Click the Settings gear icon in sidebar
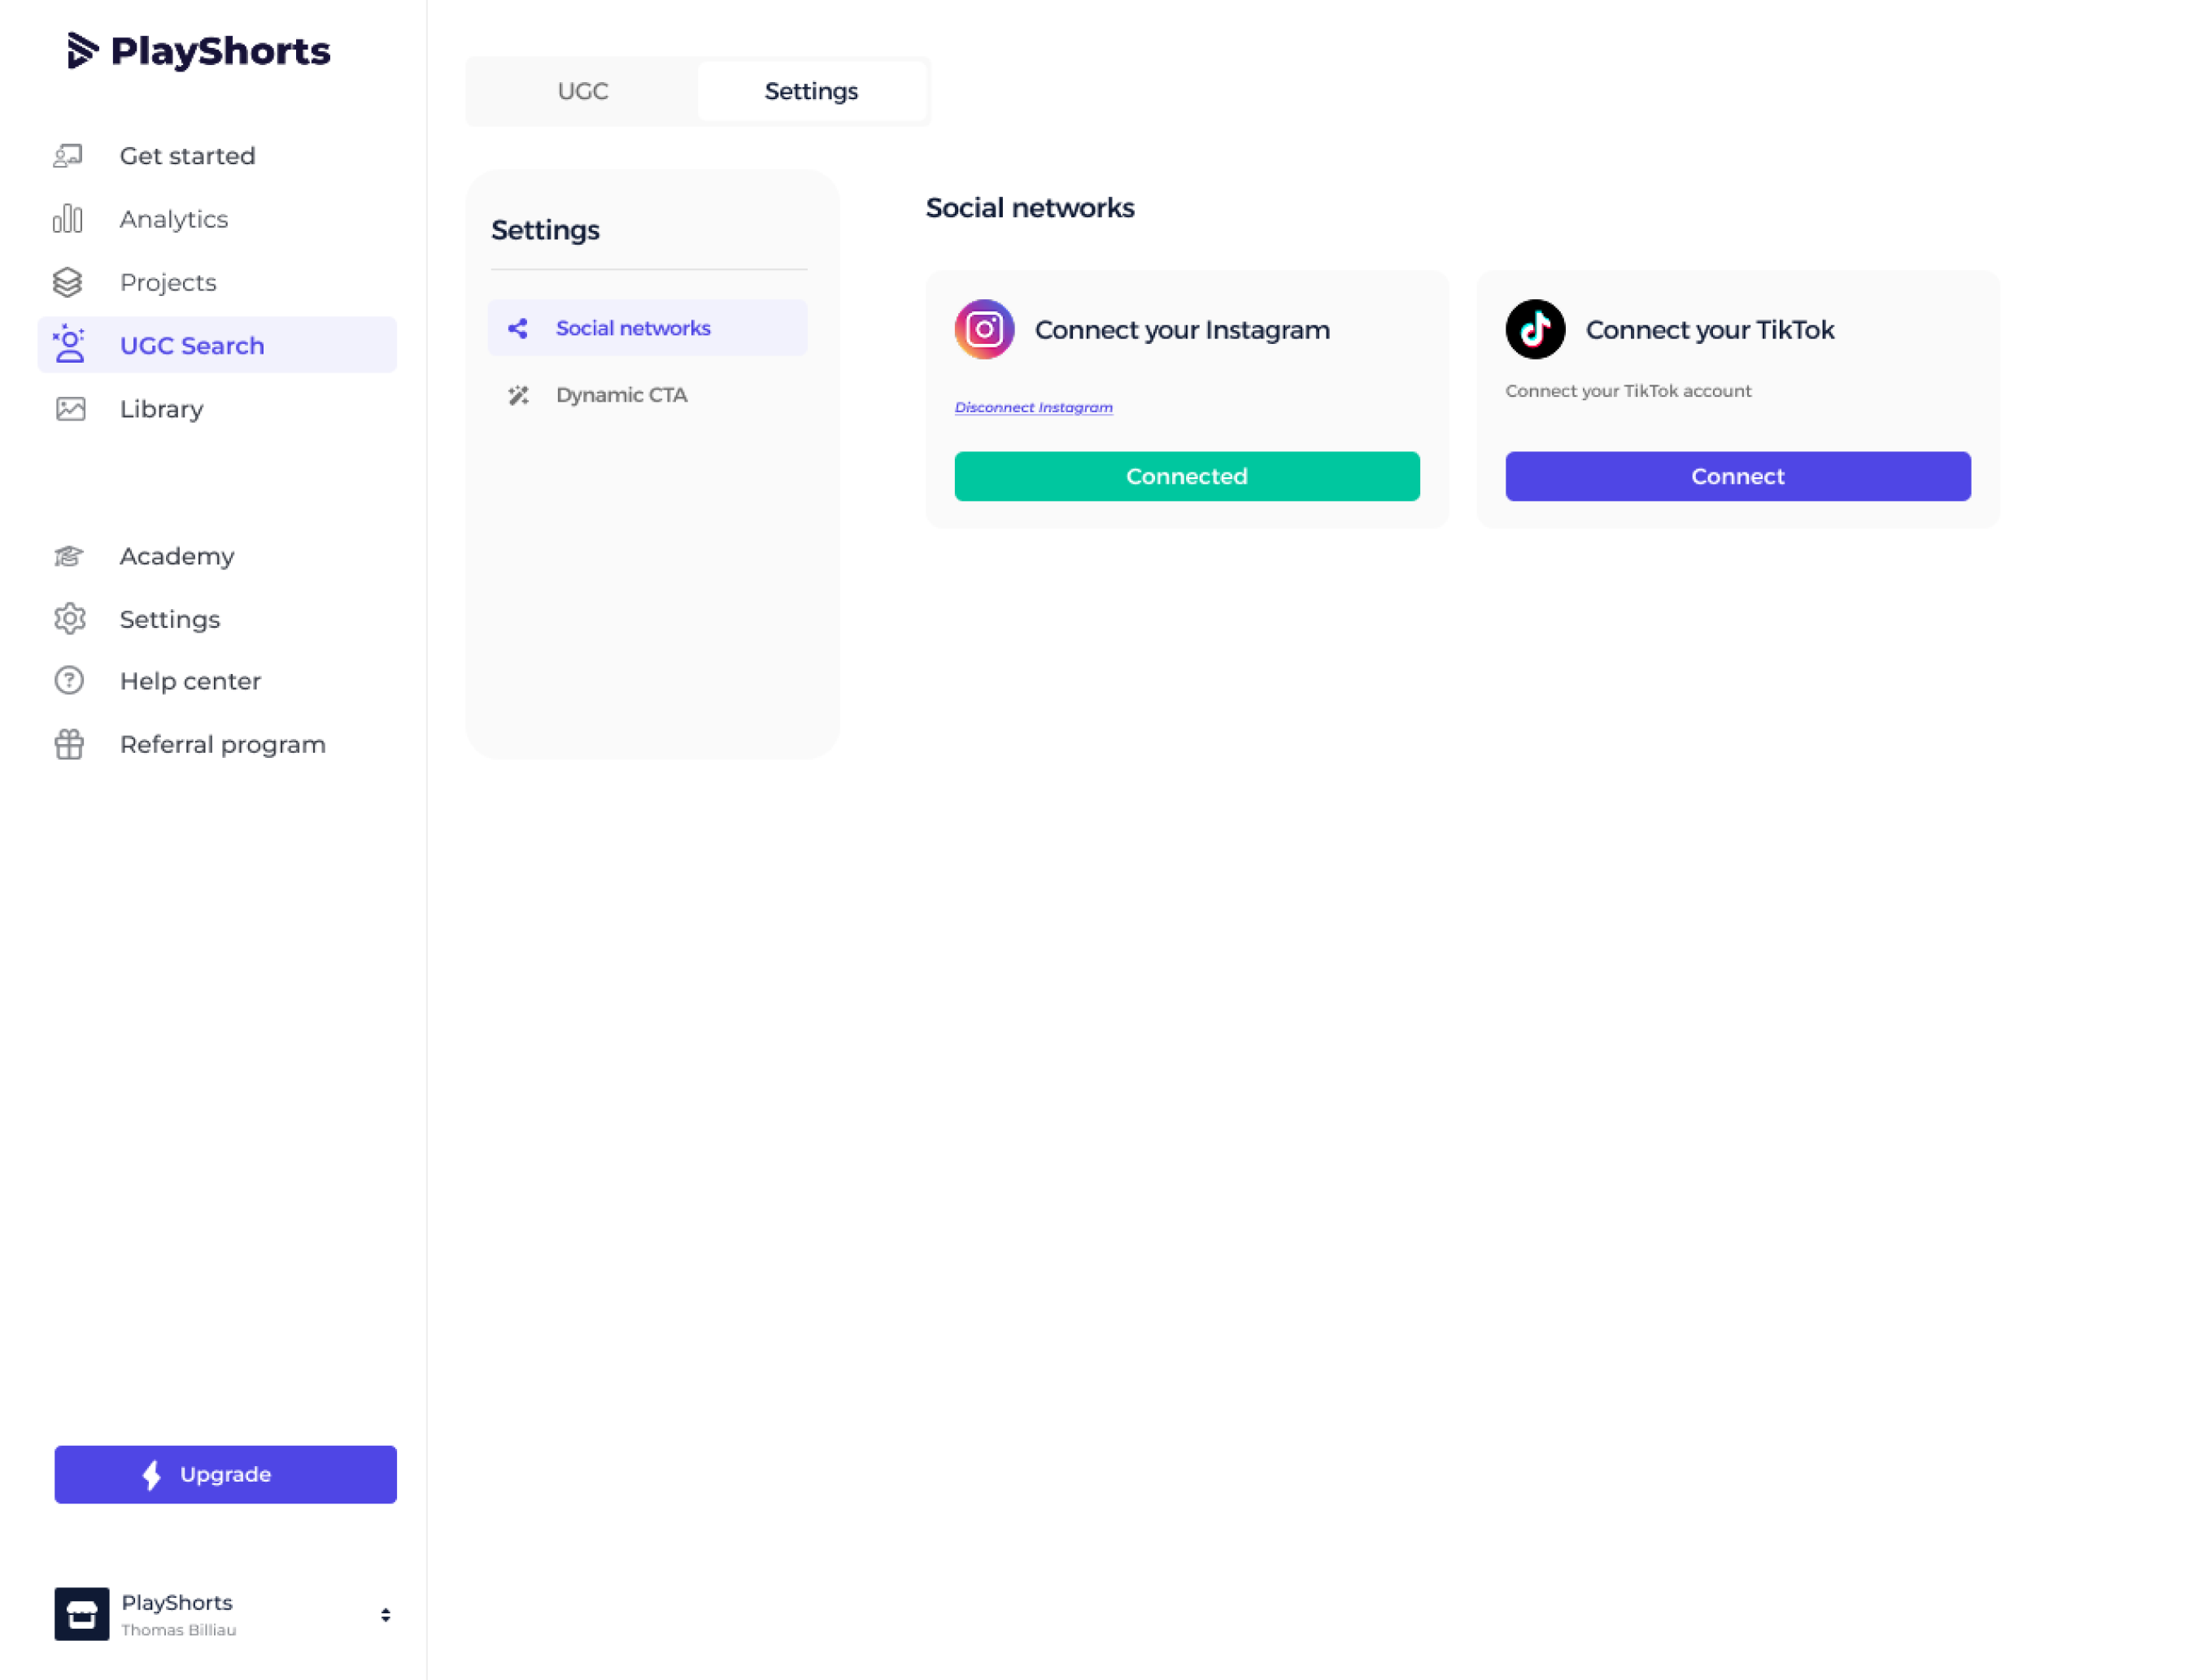The width and height of the screenshot is (2210, 1680). 69,619
